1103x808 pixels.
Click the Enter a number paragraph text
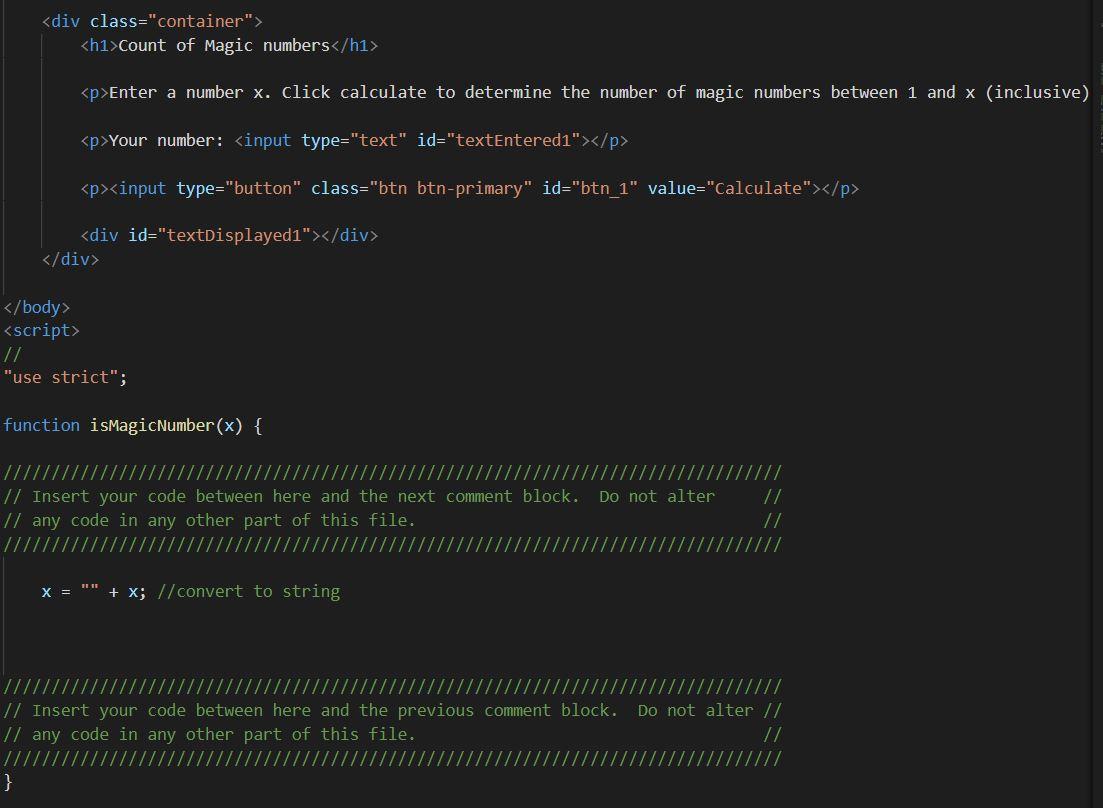pos(300,92)
